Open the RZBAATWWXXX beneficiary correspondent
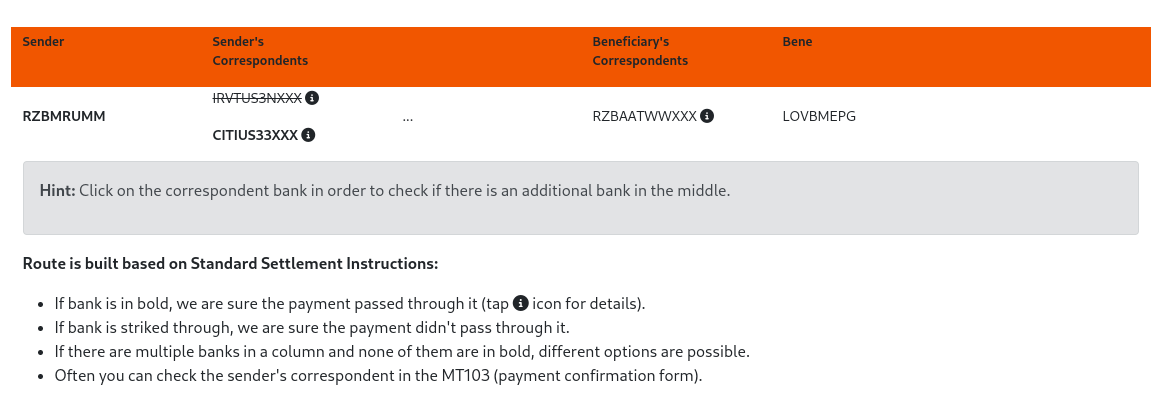 pyautogui.click(x=644, y=116)
